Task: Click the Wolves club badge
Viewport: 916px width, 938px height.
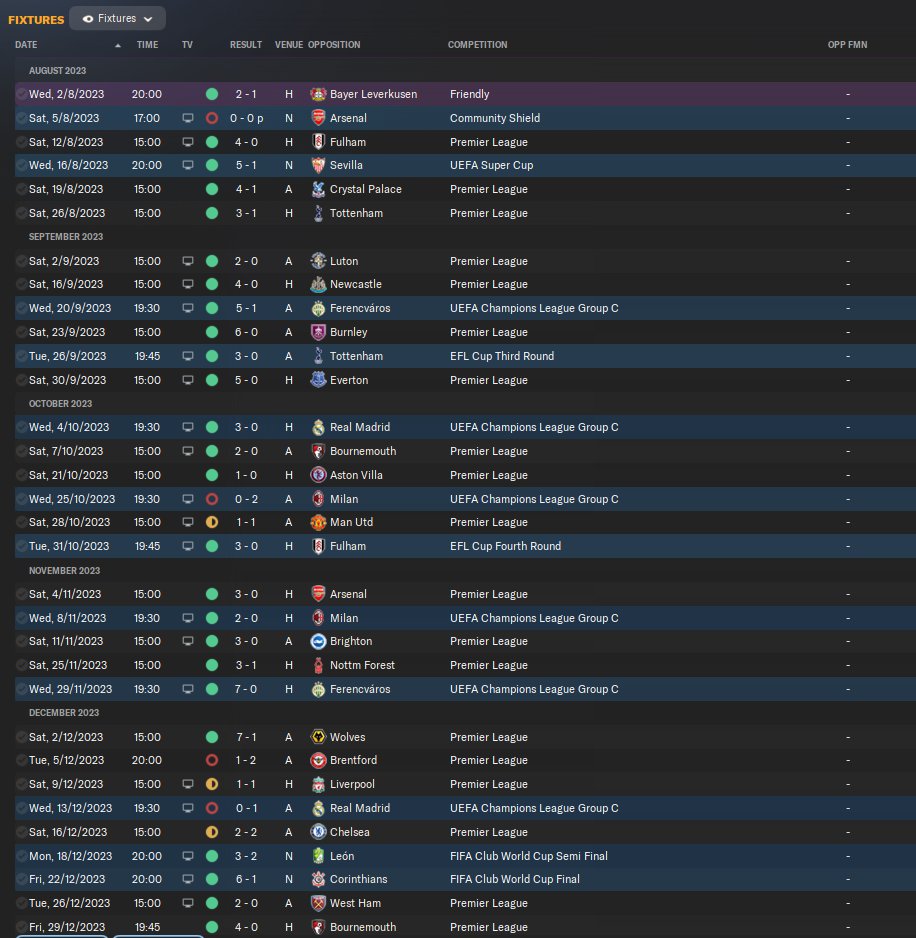Action: pos(318,737)
